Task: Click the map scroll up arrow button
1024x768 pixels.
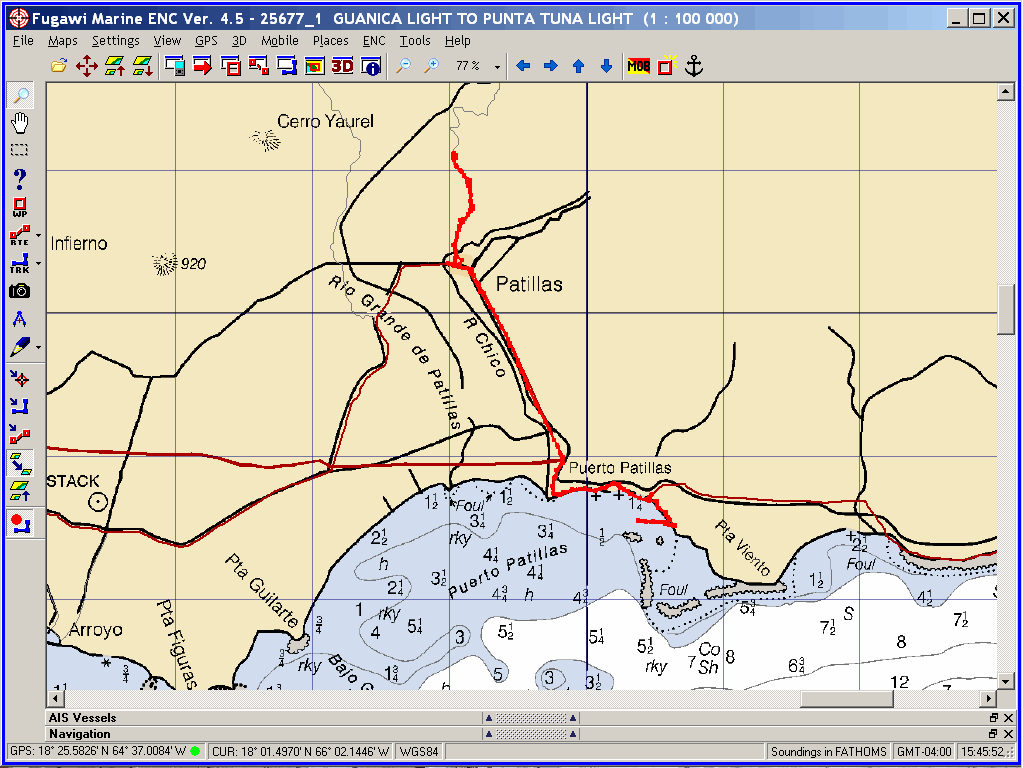Action: tap(1005, 92)
